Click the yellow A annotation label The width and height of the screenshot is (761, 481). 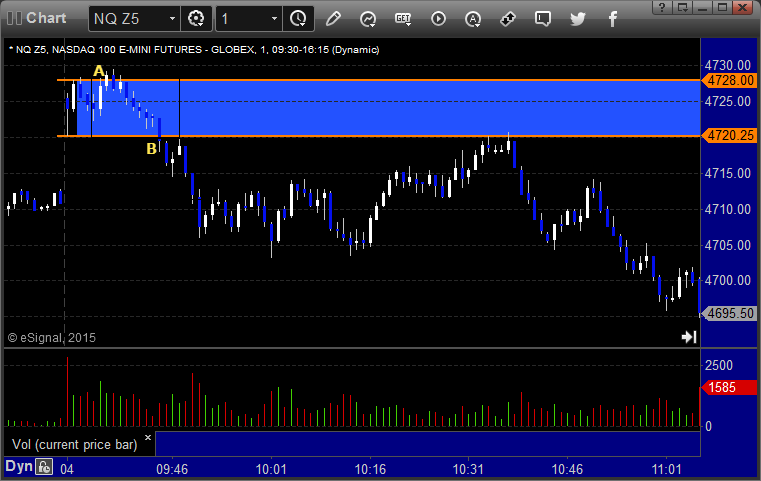99,71
